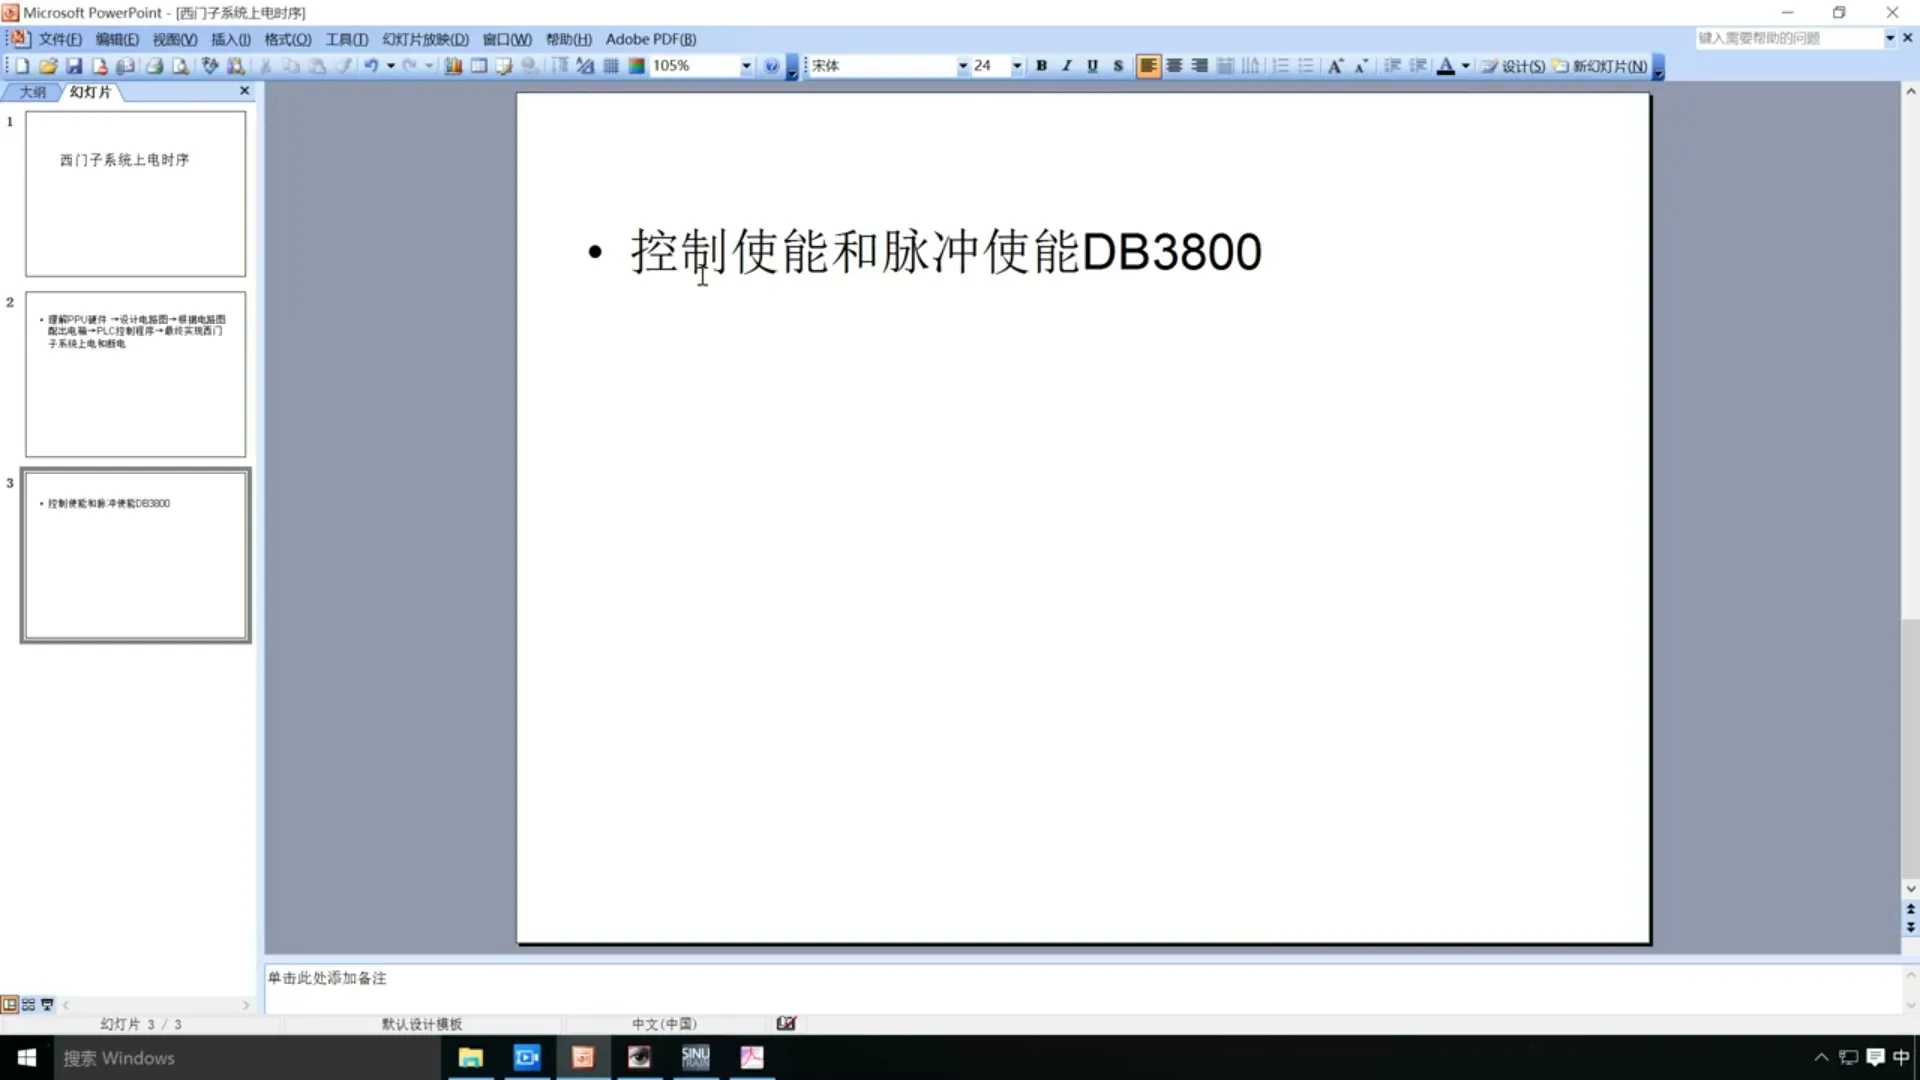Expand the zoom level dropdown
The height and width of the screenshot is (1080, 1920).
click(x=745, y=65)
